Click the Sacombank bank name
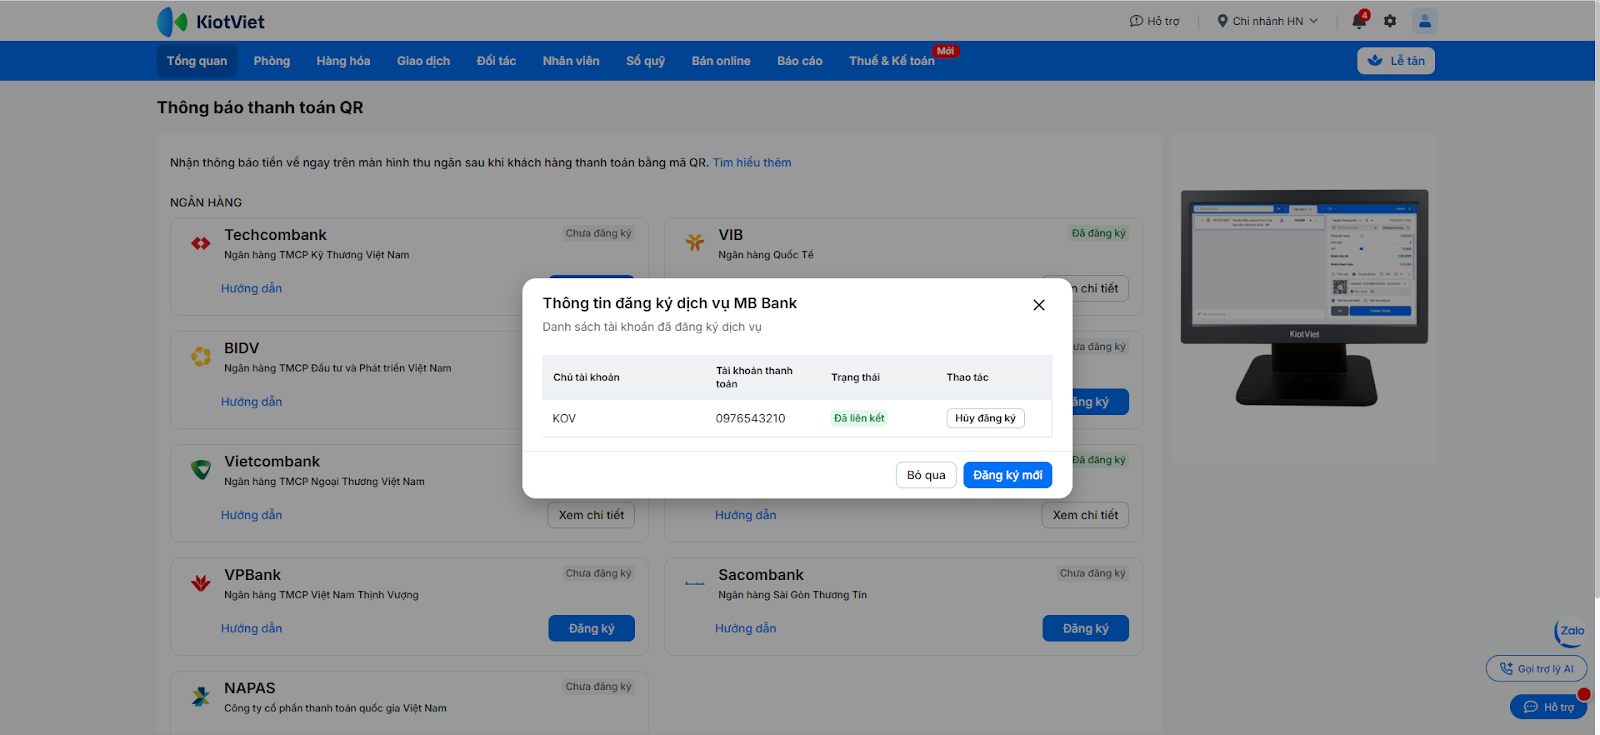The height and width of the screenshot is (735, 1600). coord(761,575)
